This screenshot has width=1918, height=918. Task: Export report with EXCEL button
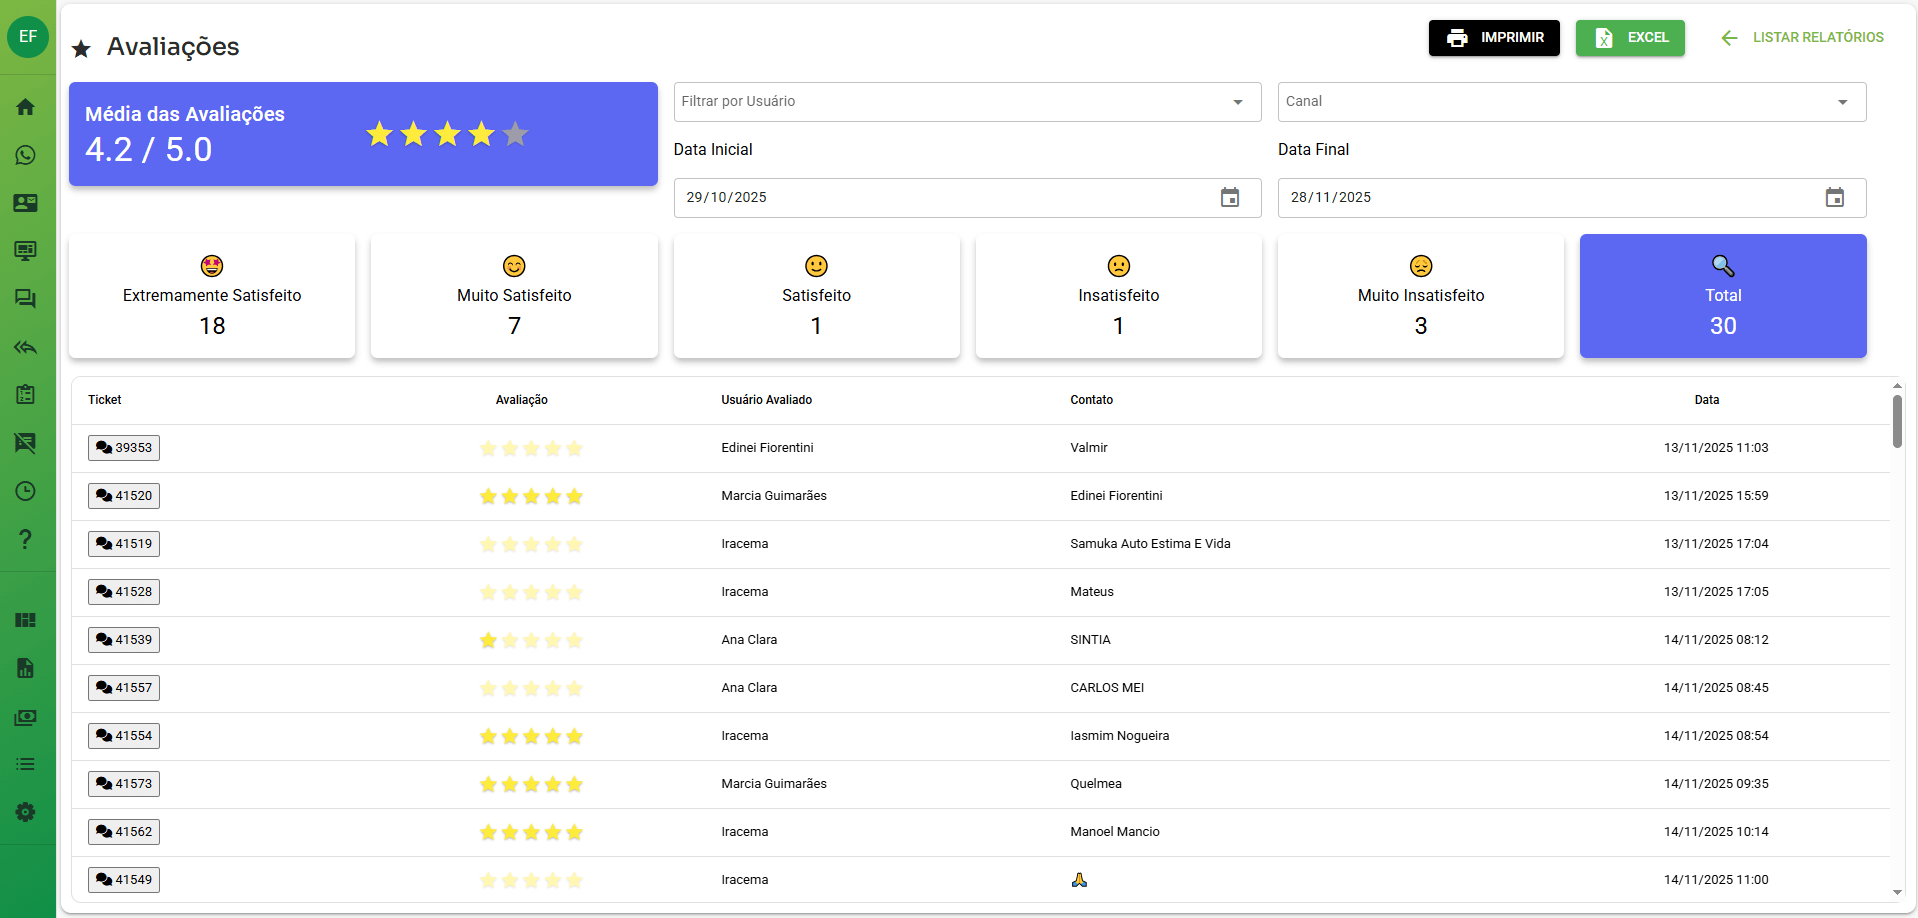click(x=1630, y=38)
